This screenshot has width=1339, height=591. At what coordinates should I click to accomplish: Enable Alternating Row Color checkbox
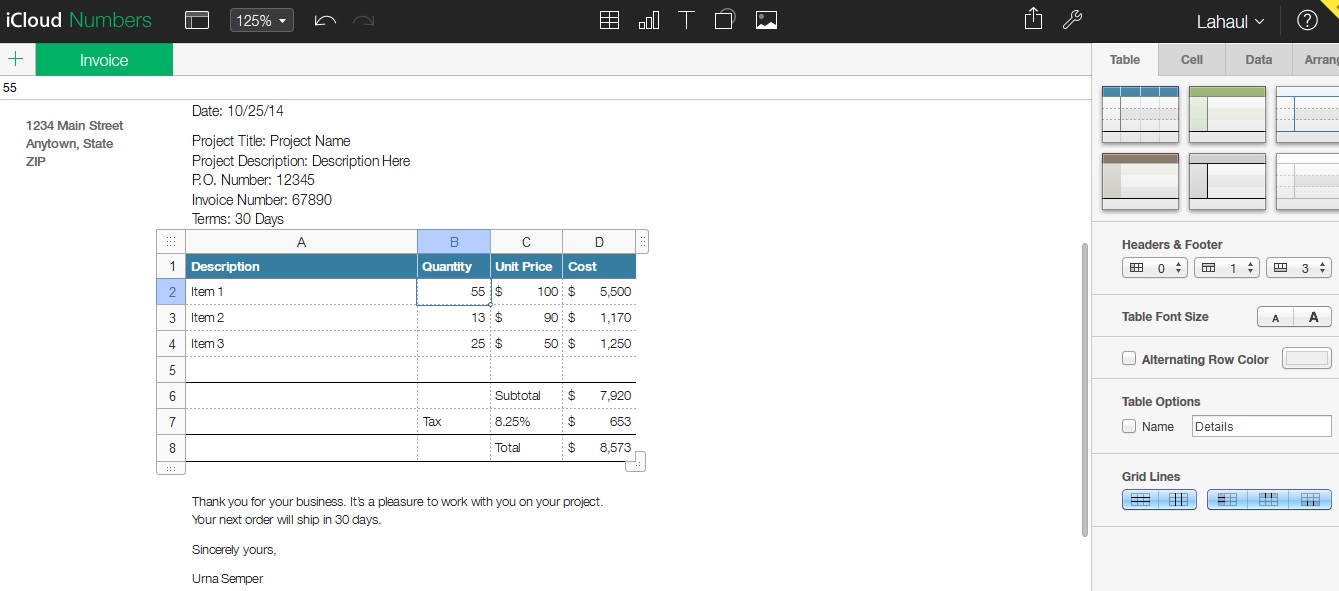tap(1129, 359)
